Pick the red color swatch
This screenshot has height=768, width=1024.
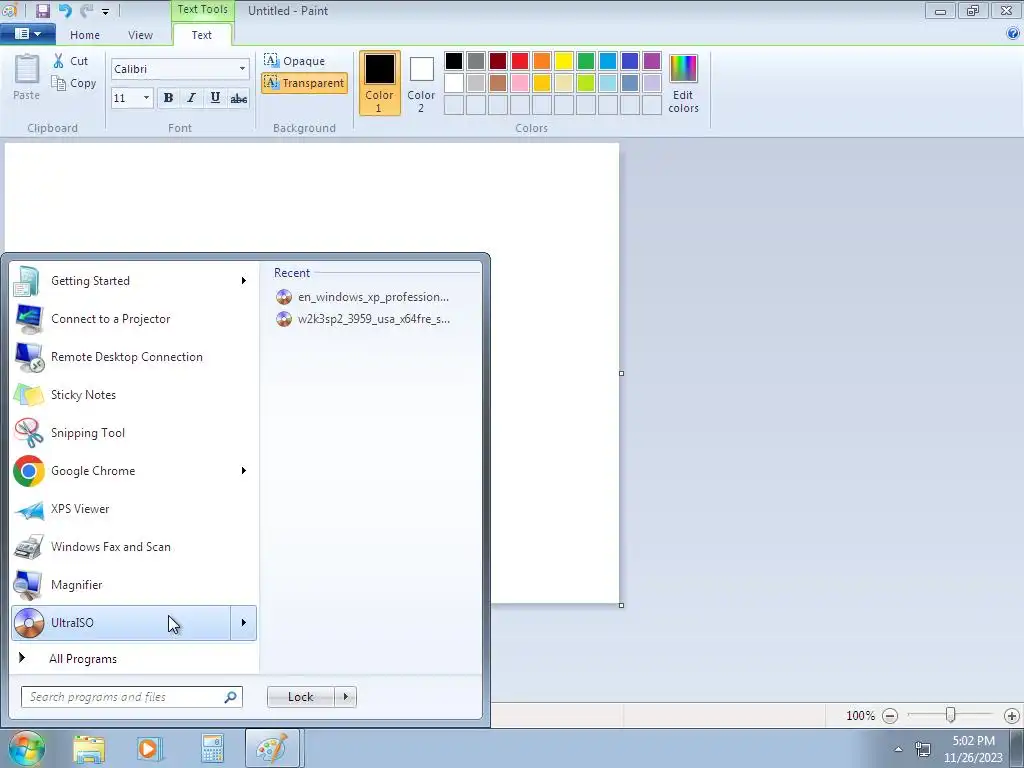(520, 61)
